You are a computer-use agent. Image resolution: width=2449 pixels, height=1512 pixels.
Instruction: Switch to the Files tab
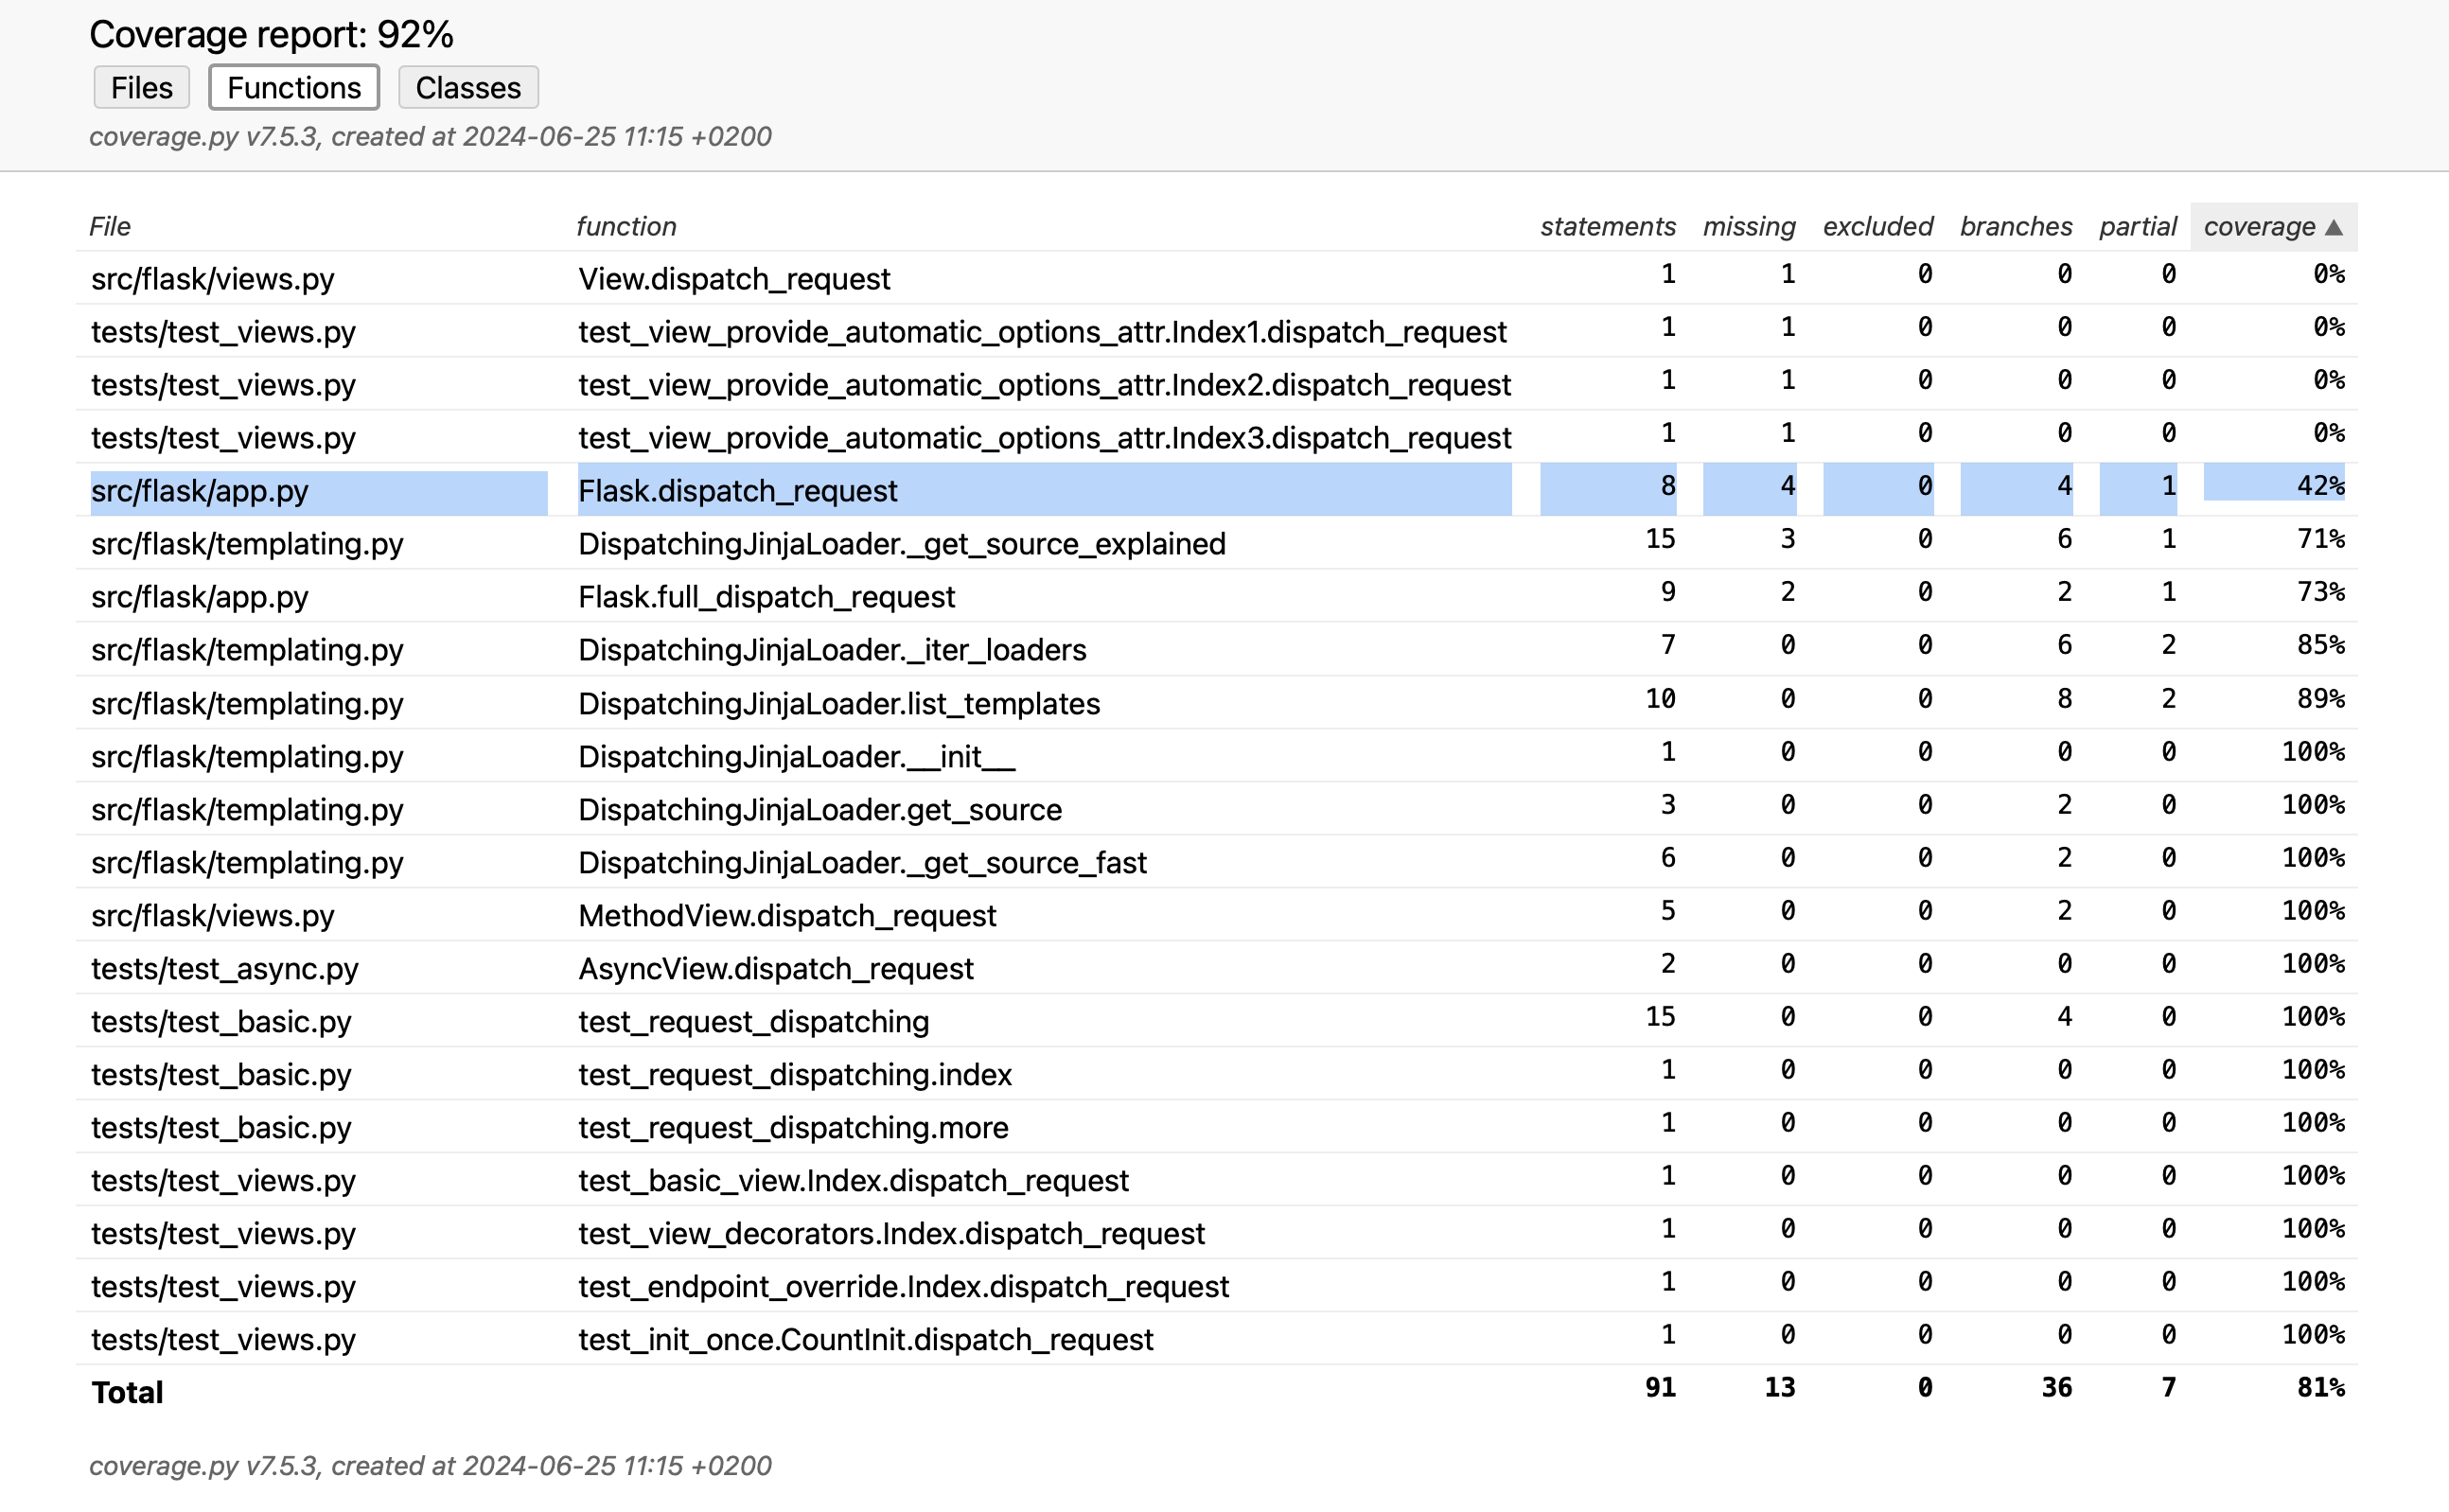pyautogui.click(x=141, y=87)
